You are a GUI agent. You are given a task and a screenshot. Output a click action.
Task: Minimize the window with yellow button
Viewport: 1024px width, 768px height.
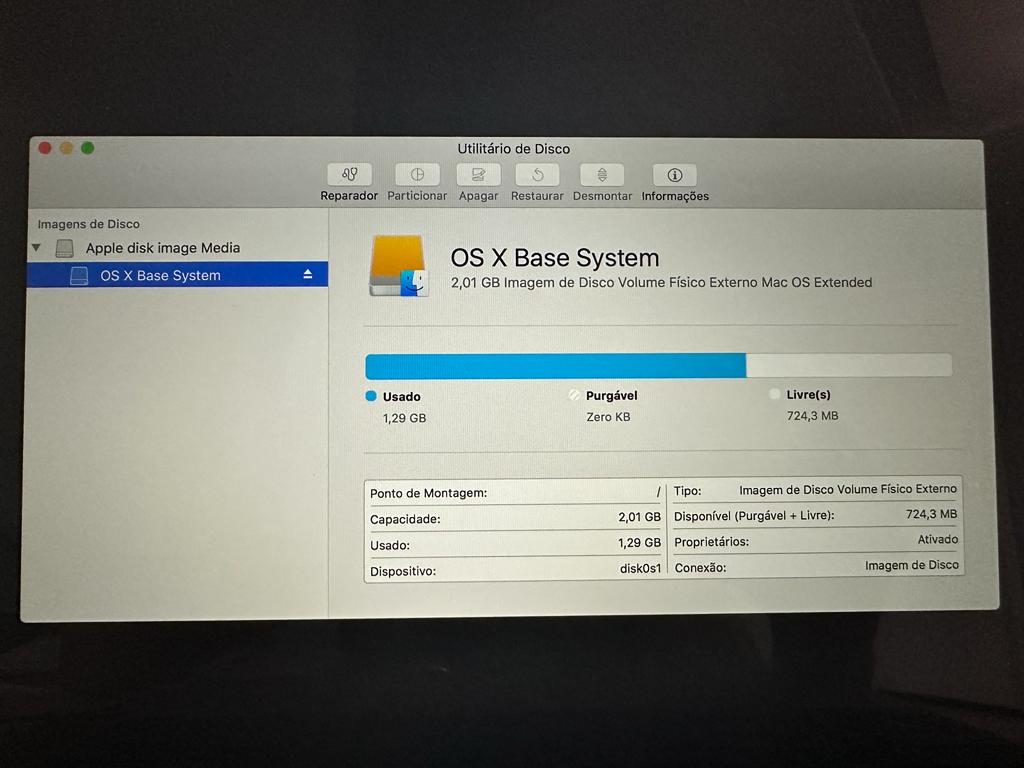(67, 148)
